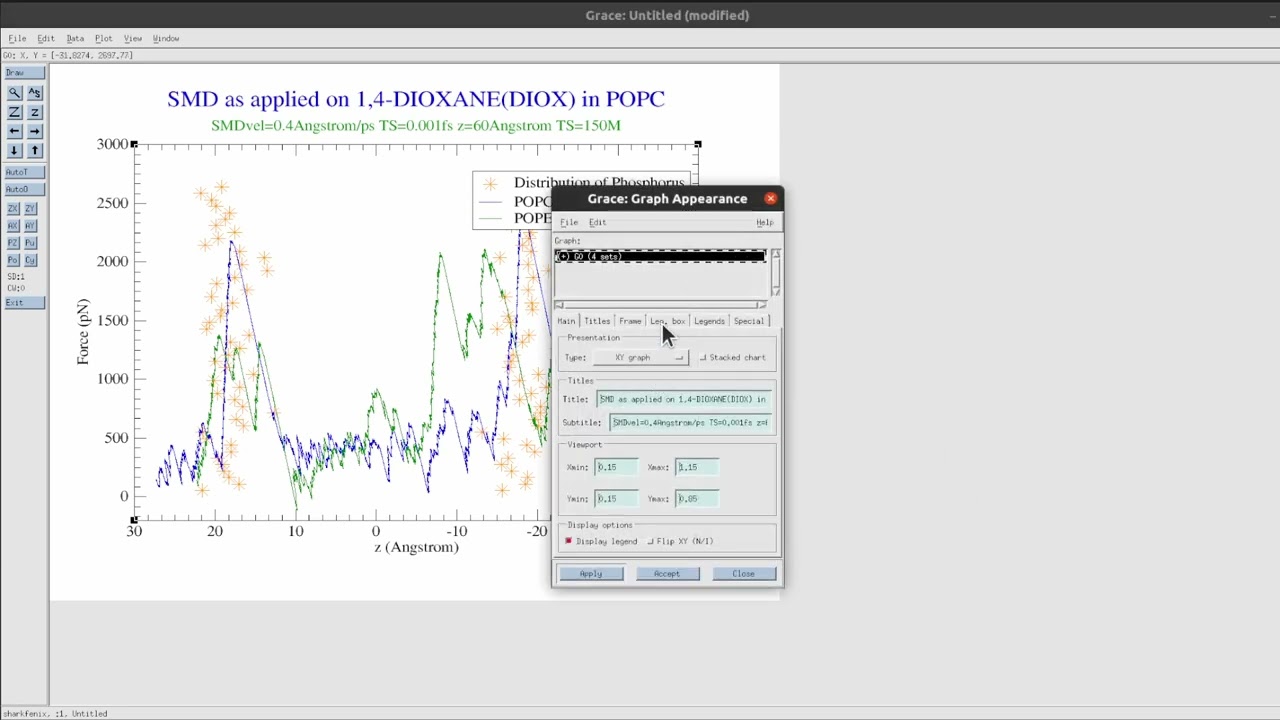Click the autoscale 'AS' tool icon
This screenshot has height=720, width=1280.
tap(34, 93)
